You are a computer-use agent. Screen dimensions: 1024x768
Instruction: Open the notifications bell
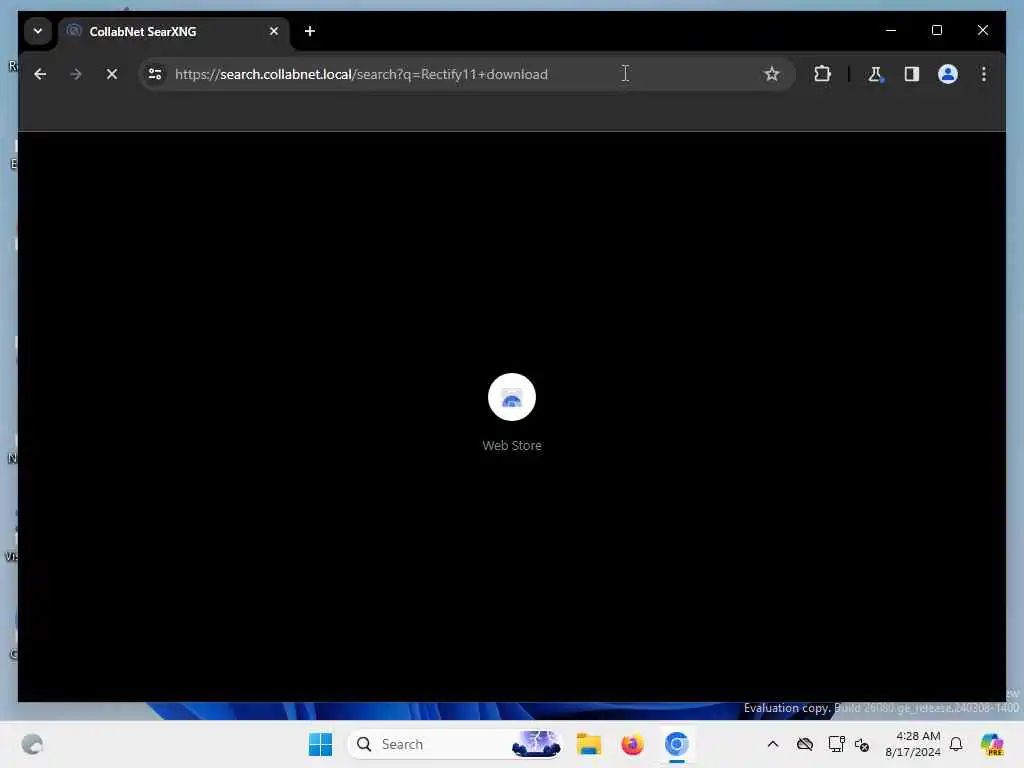coord(956,744)
